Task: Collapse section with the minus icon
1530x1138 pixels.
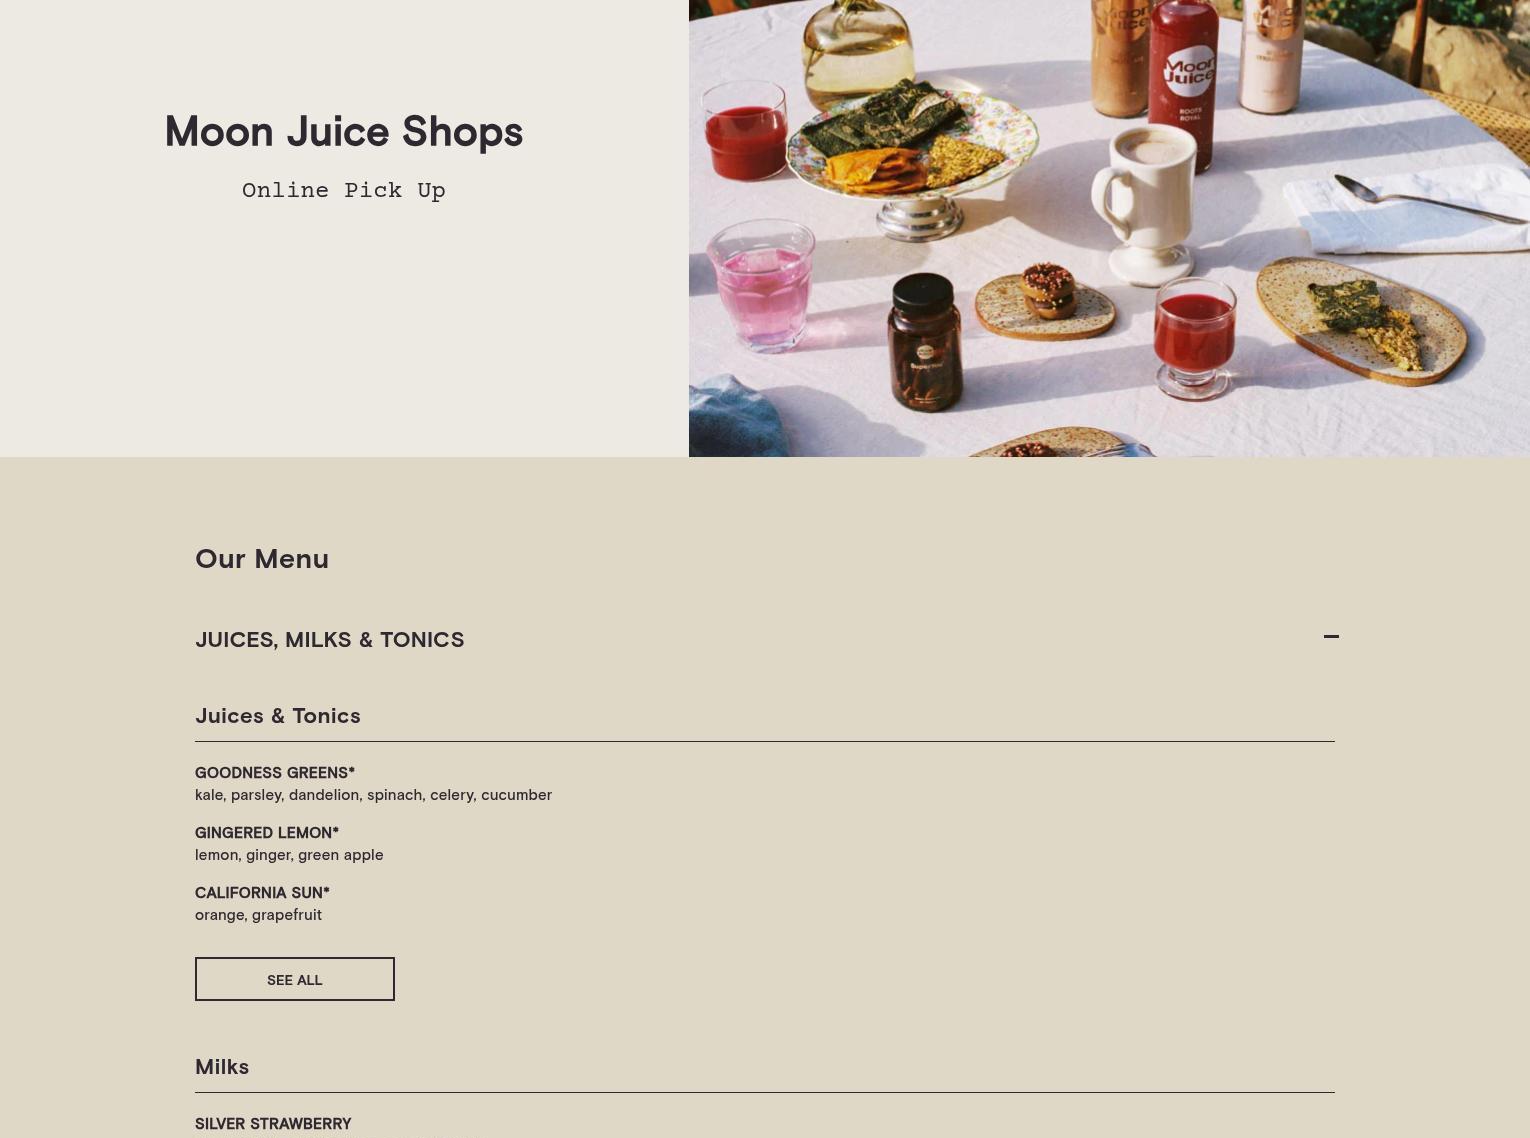Action: (x=1331, y=637)
